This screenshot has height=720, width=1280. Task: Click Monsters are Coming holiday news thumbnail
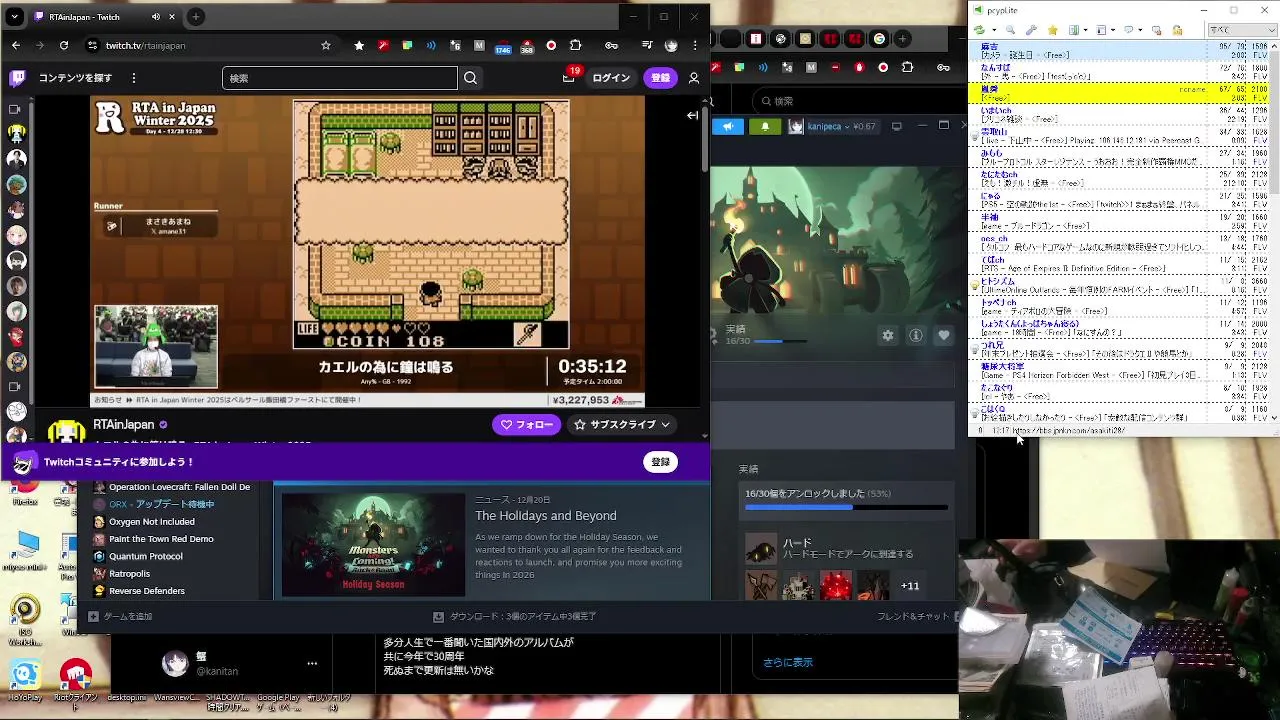(x=373, y=544)
